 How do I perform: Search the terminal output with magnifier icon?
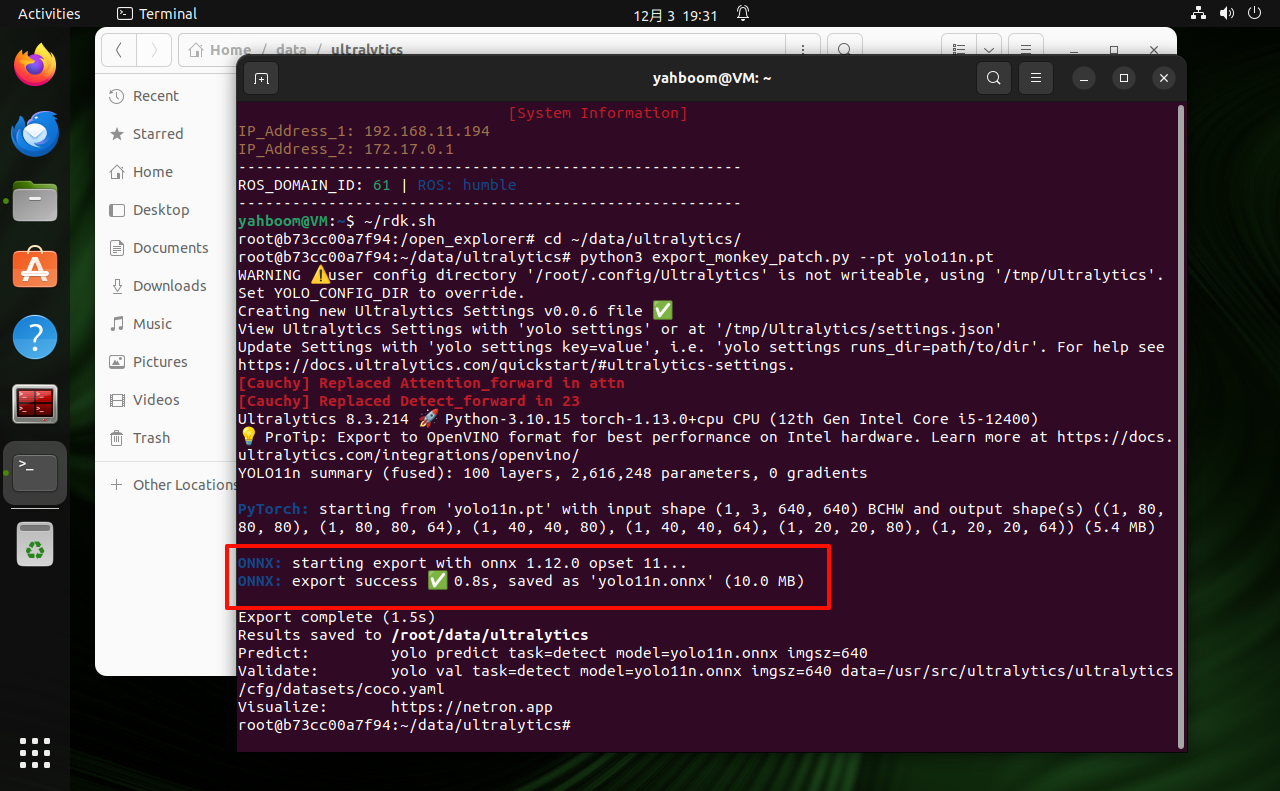pyautogui.click(x=993, y=78)
